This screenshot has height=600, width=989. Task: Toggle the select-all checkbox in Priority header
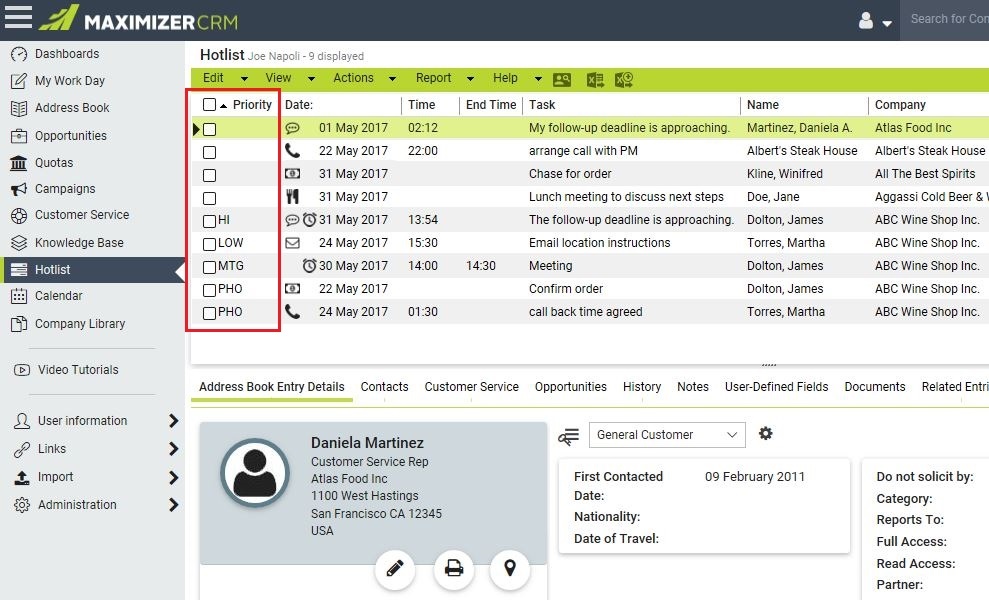tap(209, 105)
